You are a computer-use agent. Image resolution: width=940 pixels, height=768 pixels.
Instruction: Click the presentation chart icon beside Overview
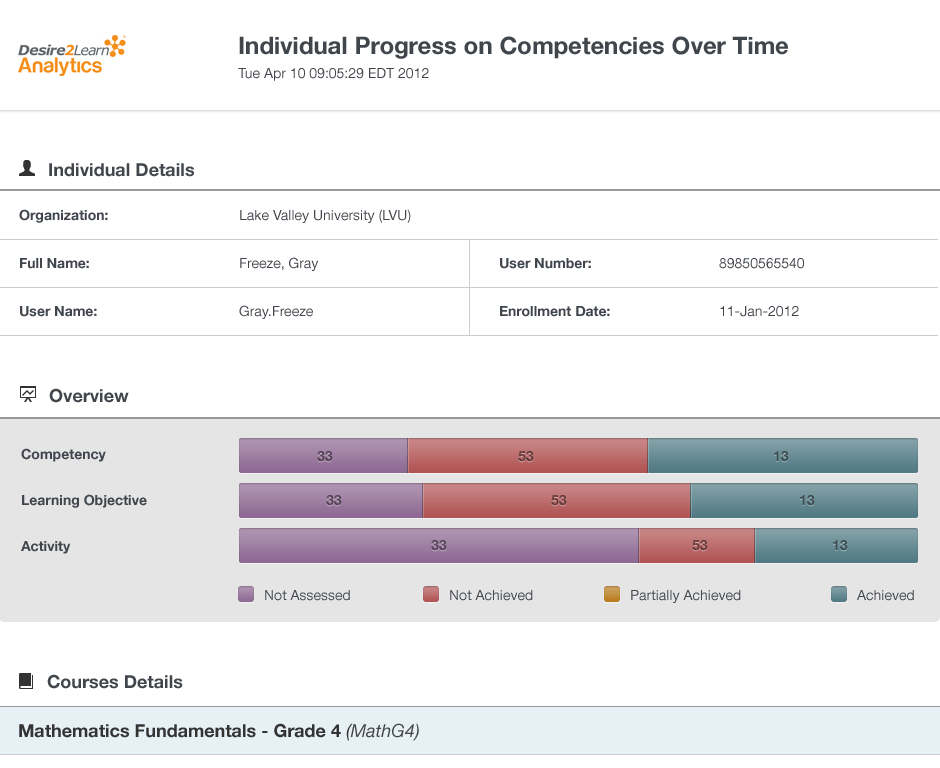point(28,395)
